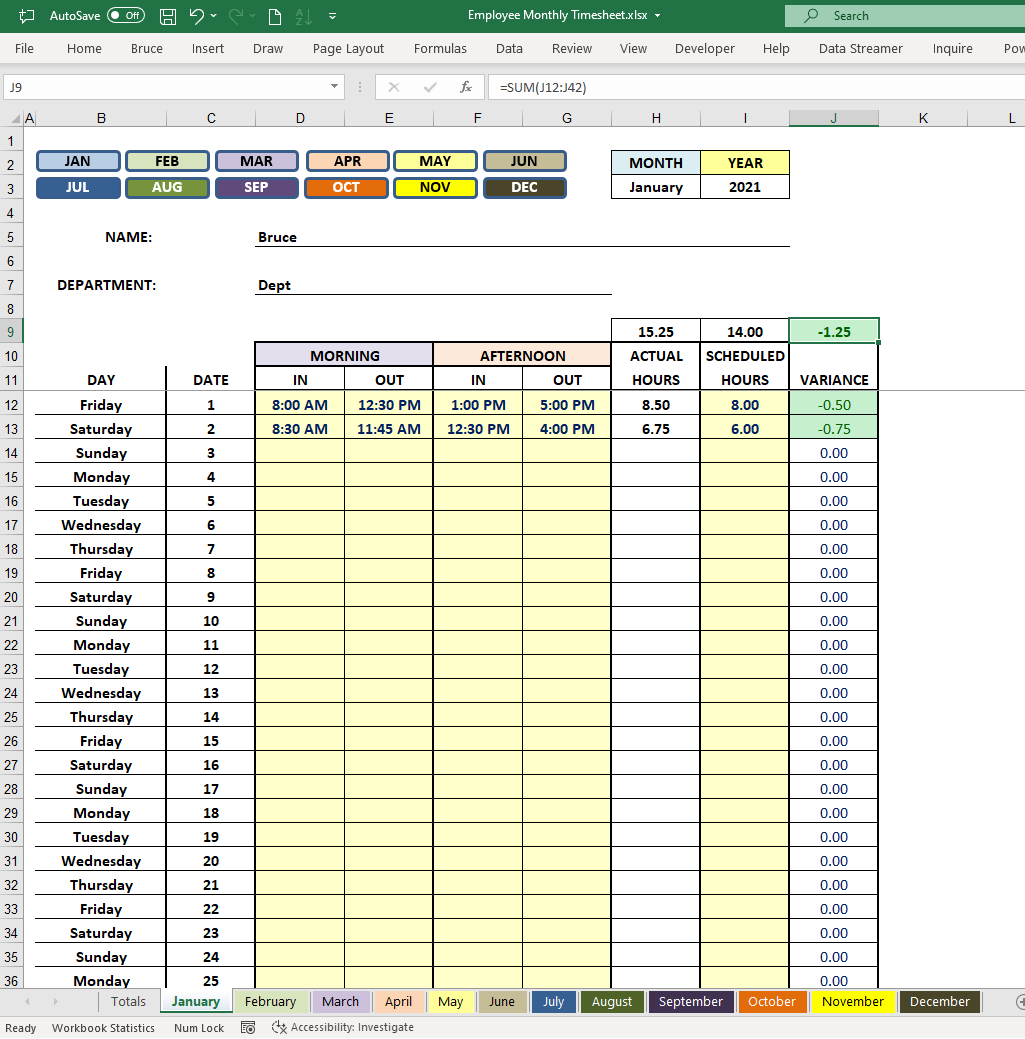Select the Save icon on Quick Access Toolbar
This screenshot has height=1039, width=1025.
point(168,15)
